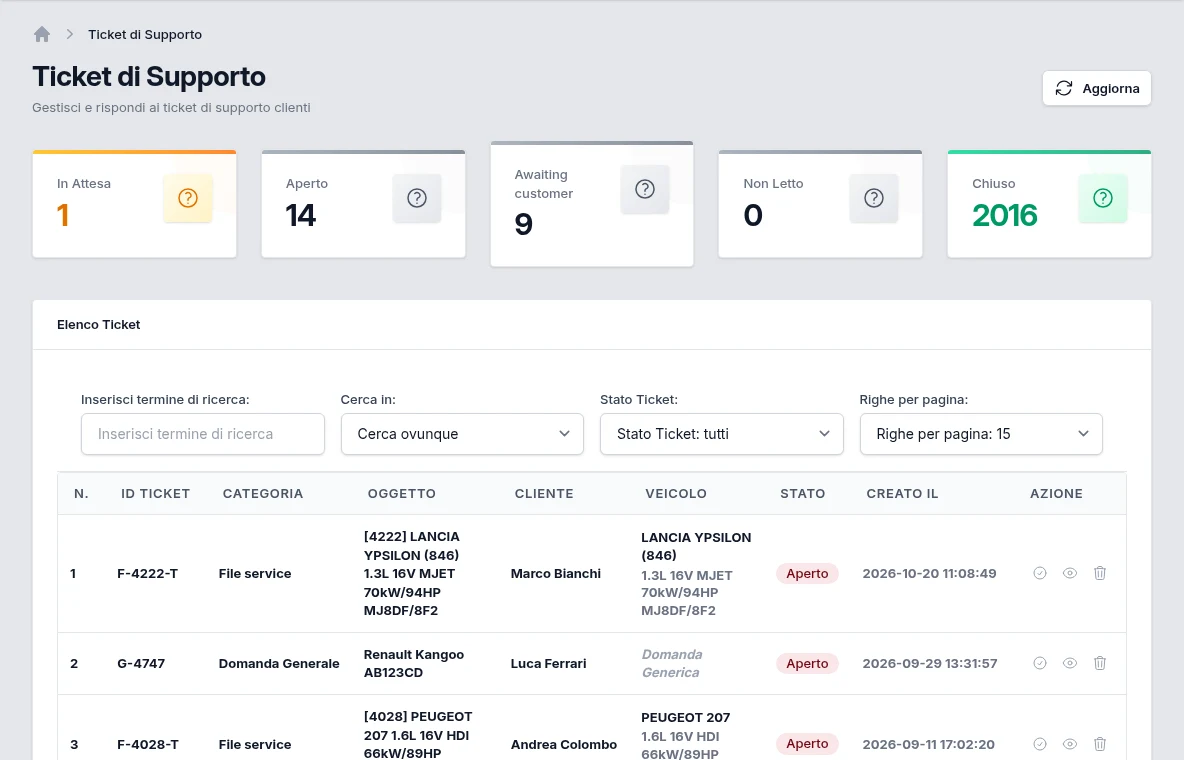Screen dimensions: 1184x760
Task: Delete ticket F-4028-T with trash icon
Action: click(1100, 744)
